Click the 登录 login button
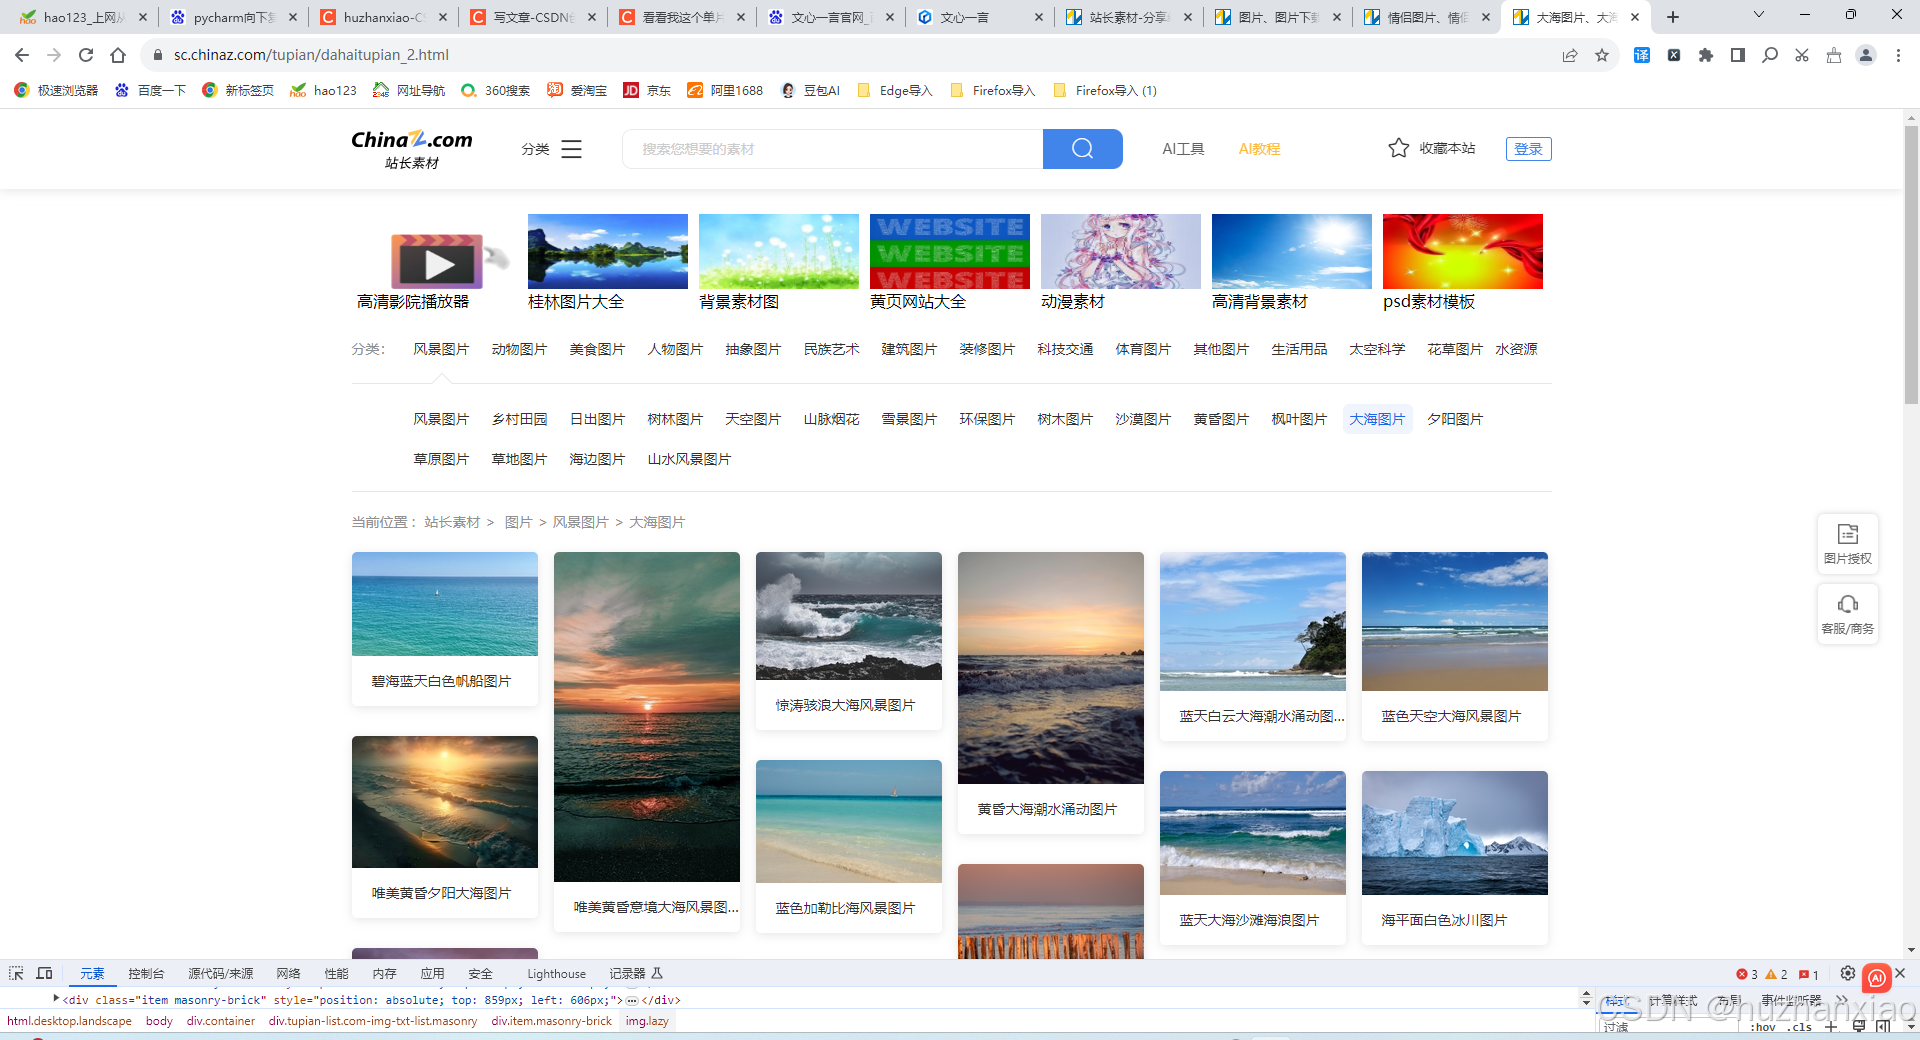 (1528, 149)
